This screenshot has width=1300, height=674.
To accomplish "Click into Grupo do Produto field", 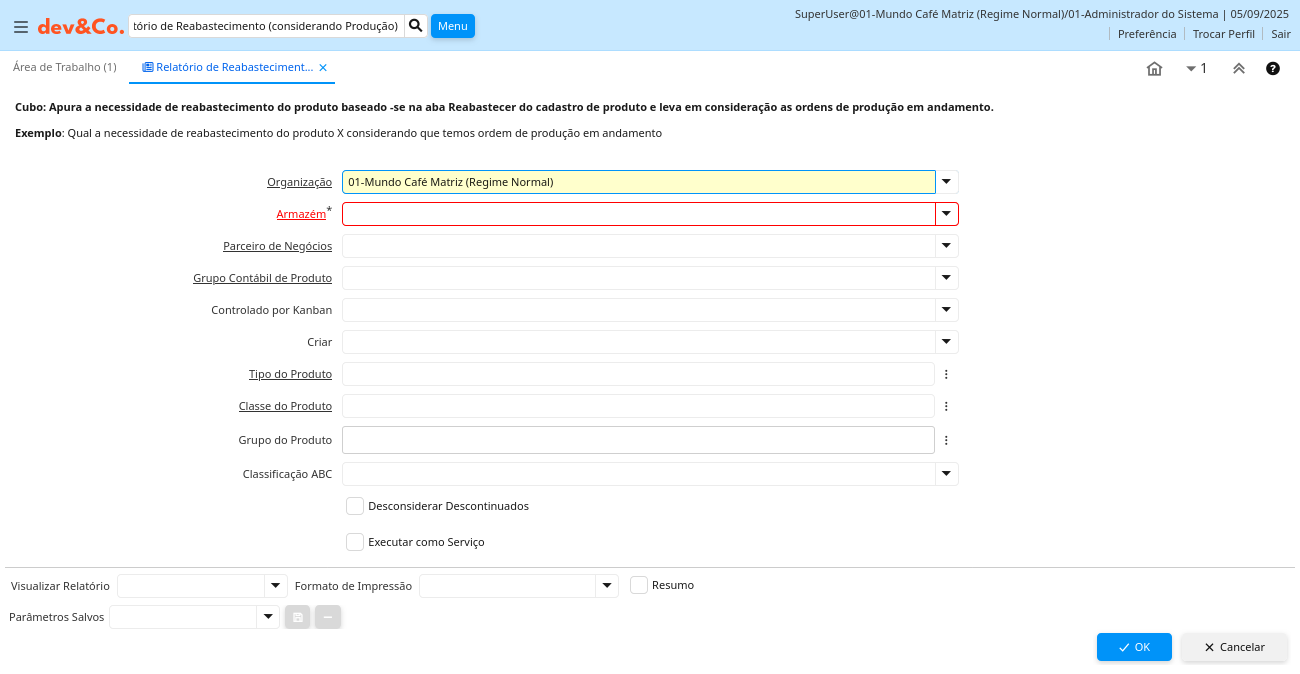I will 638,440.
